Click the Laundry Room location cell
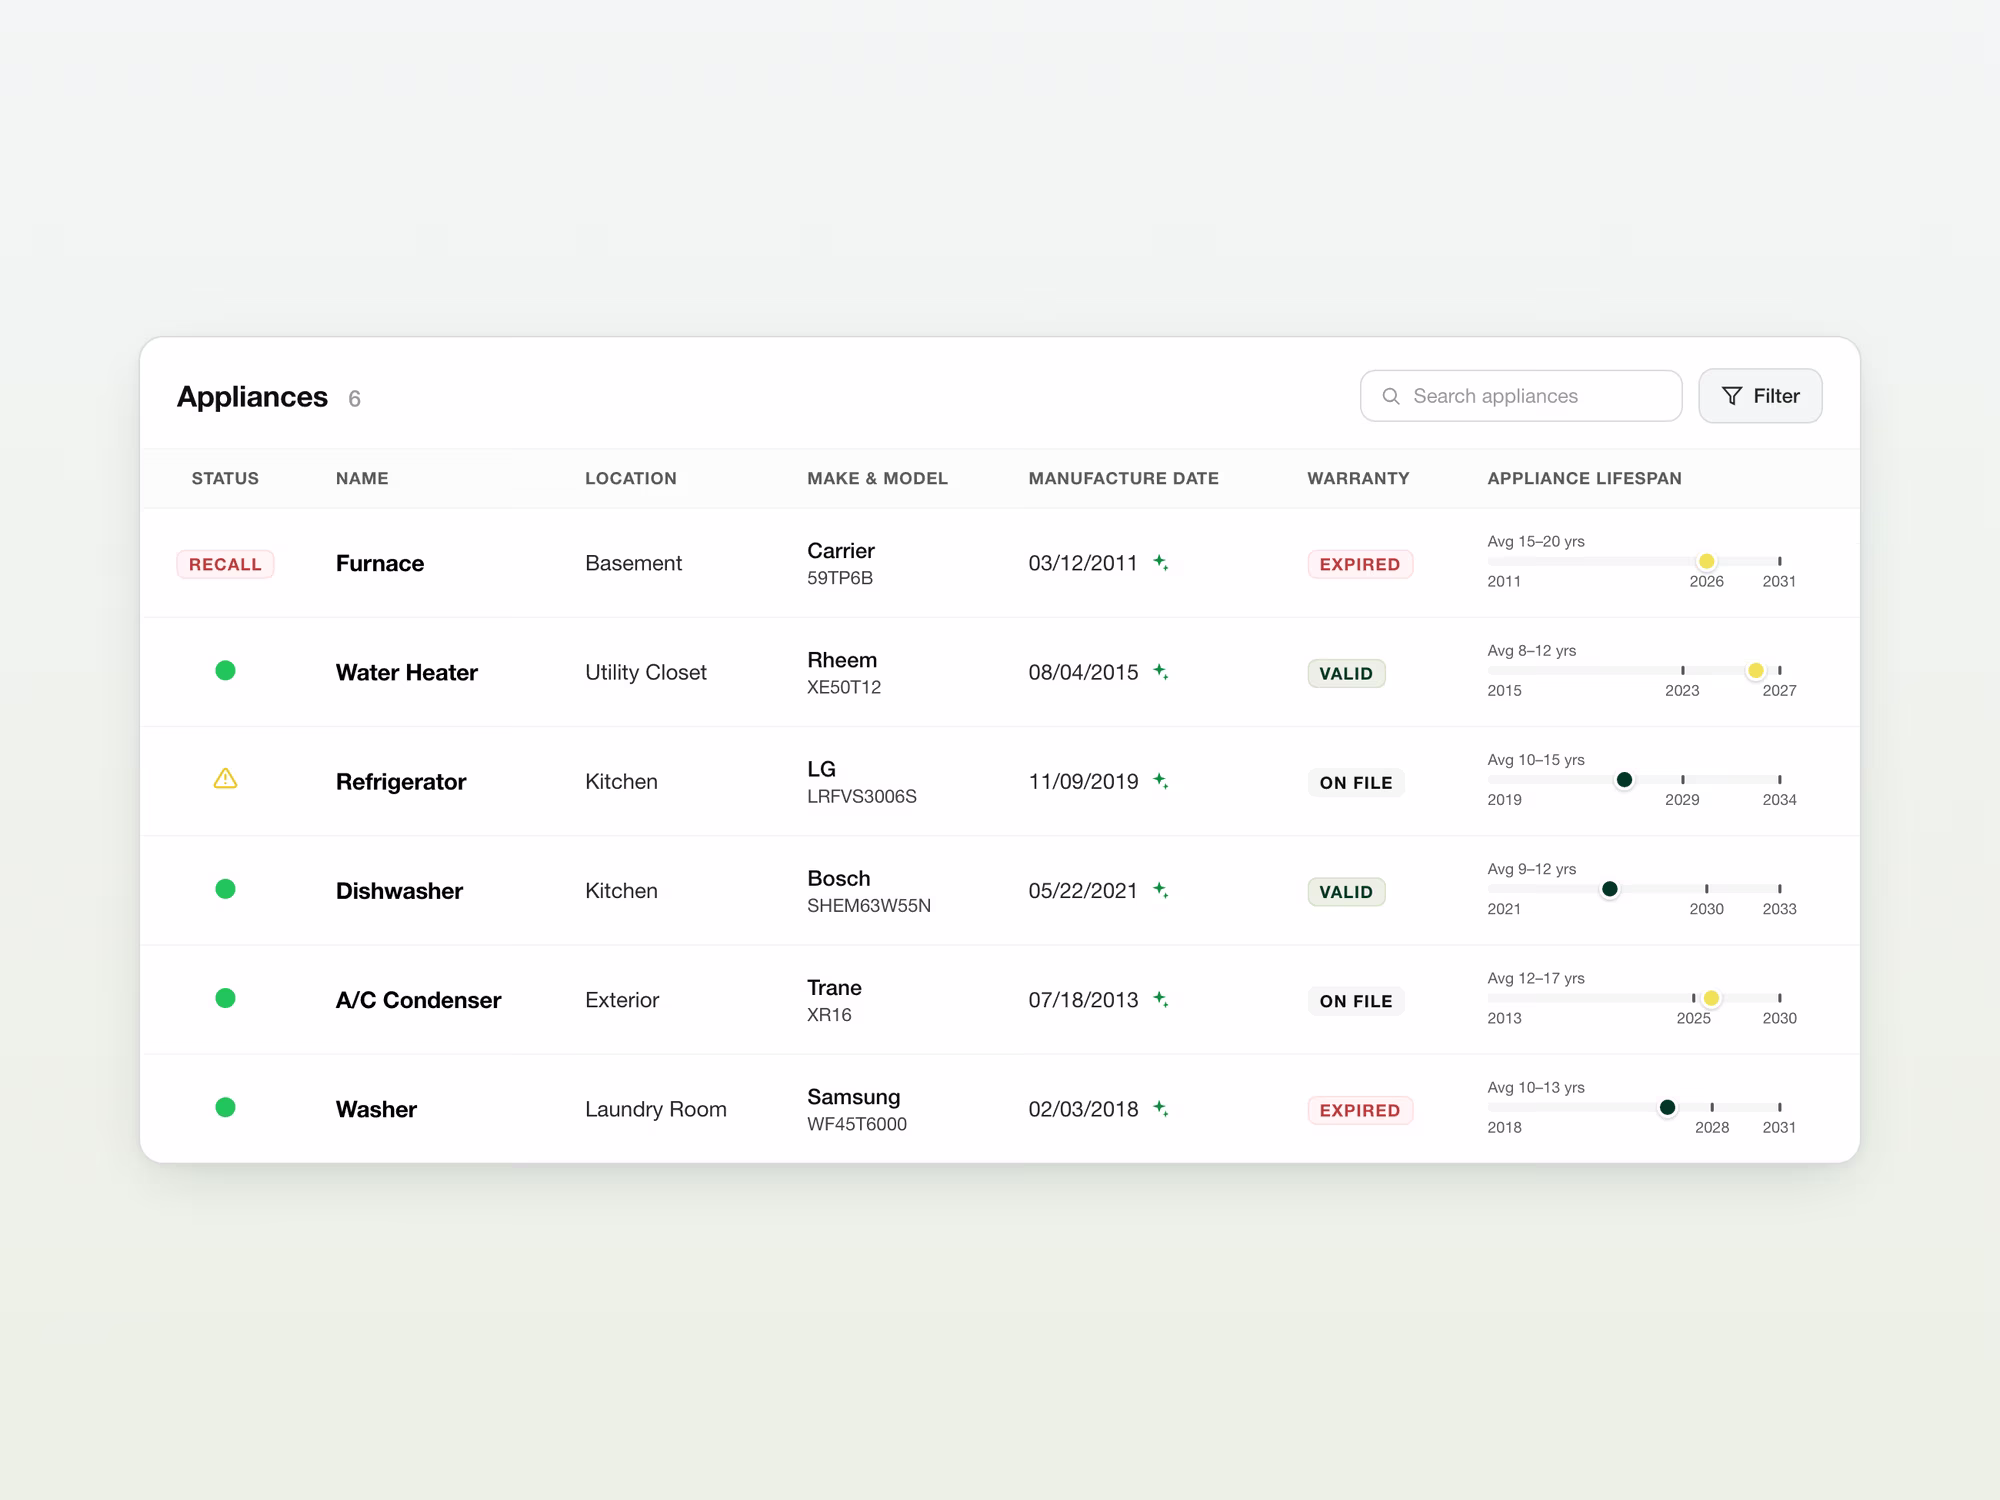 pos(656,1109)
